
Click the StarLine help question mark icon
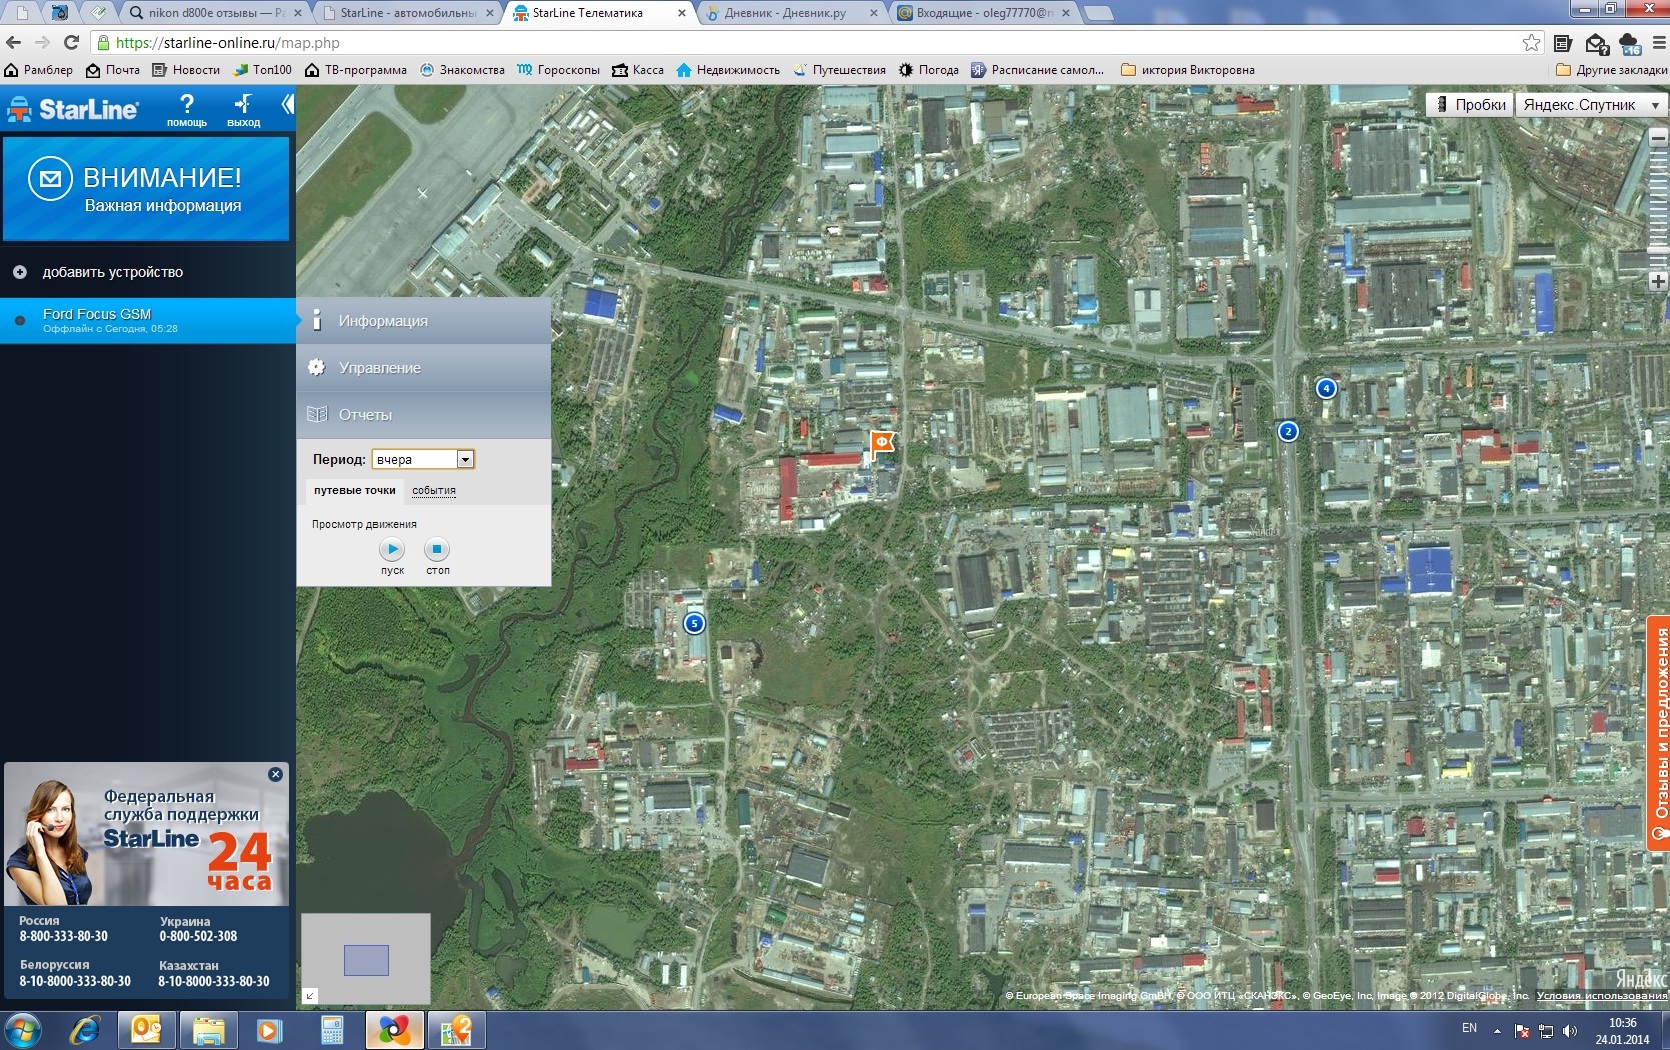186,105
